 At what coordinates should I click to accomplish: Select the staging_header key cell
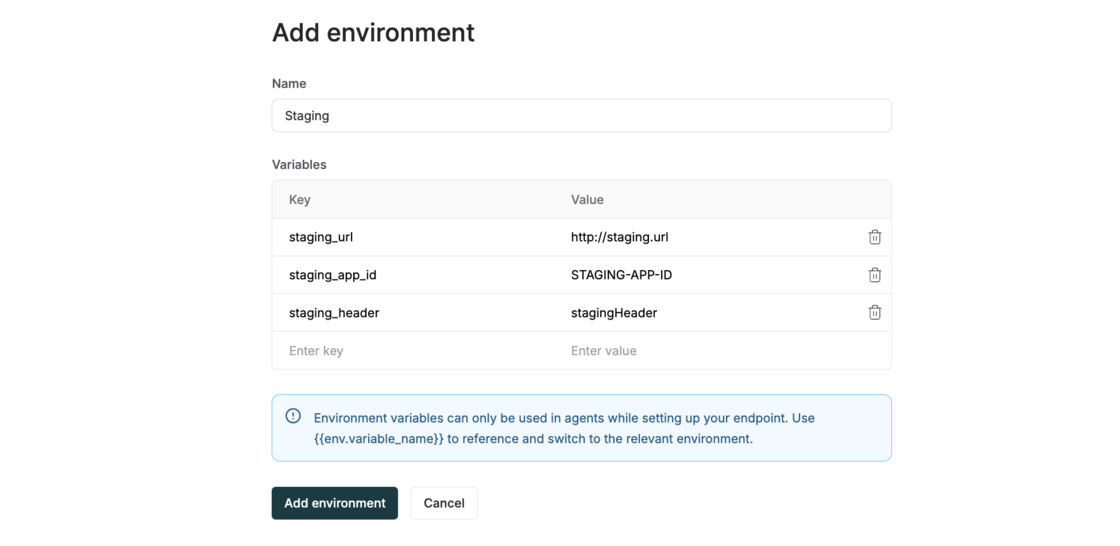[334, 313]
